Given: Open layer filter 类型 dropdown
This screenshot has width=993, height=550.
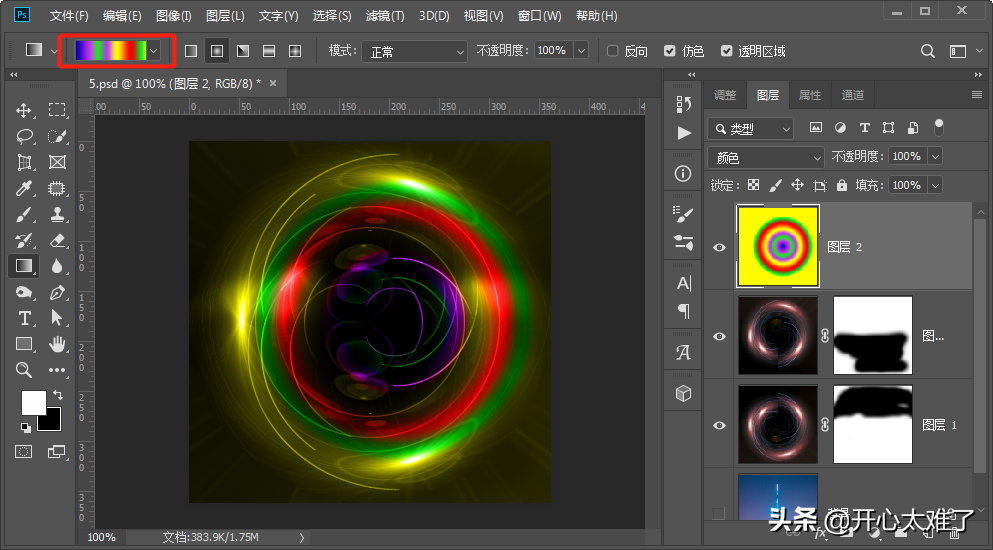Looking at the screenshot, I should (750, 129).
